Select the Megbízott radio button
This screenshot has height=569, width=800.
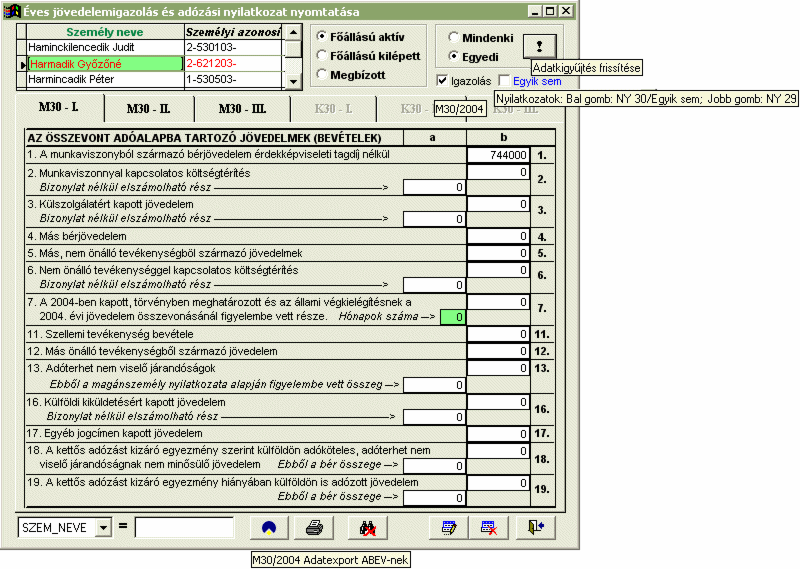(x=321, y=74)
